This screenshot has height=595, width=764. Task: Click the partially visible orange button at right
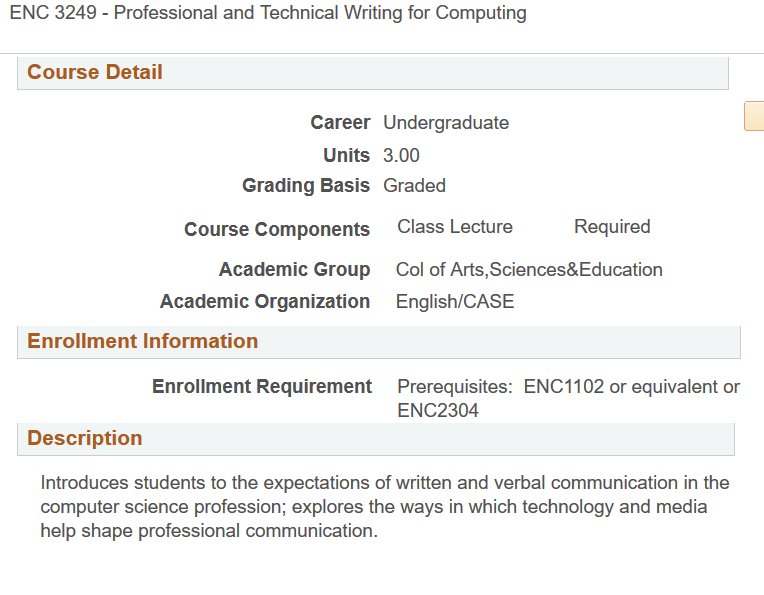click(x=755, y=116)
